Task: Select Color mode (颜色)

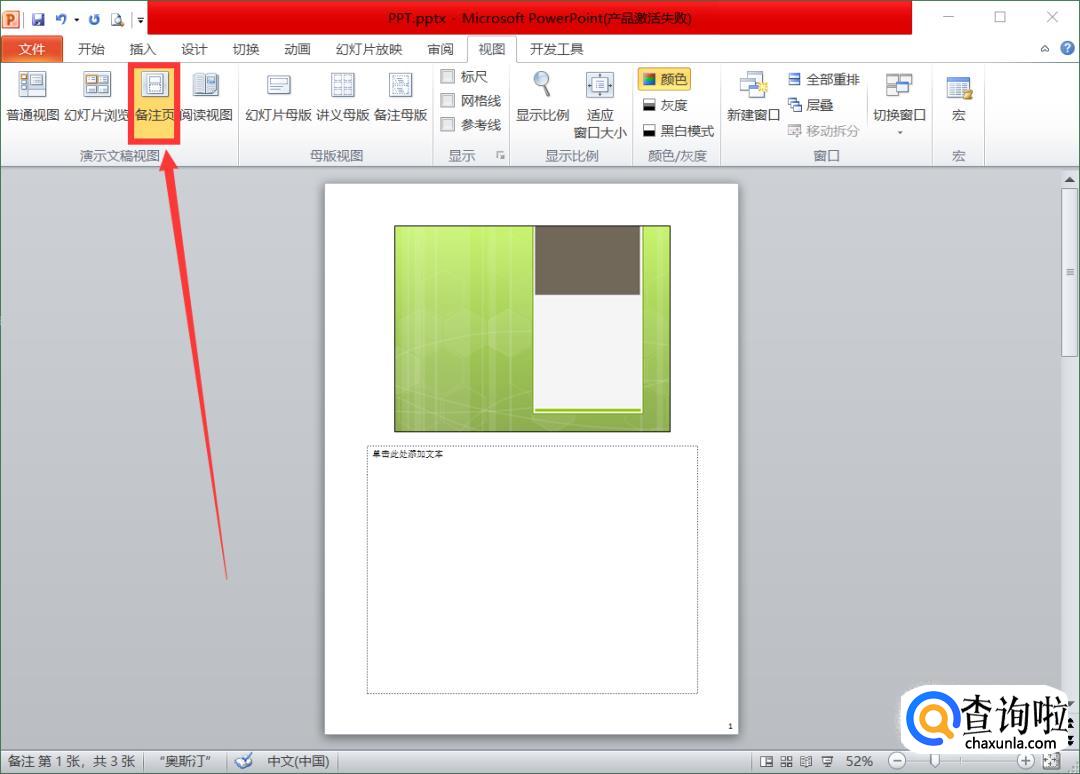Action: 664,79
